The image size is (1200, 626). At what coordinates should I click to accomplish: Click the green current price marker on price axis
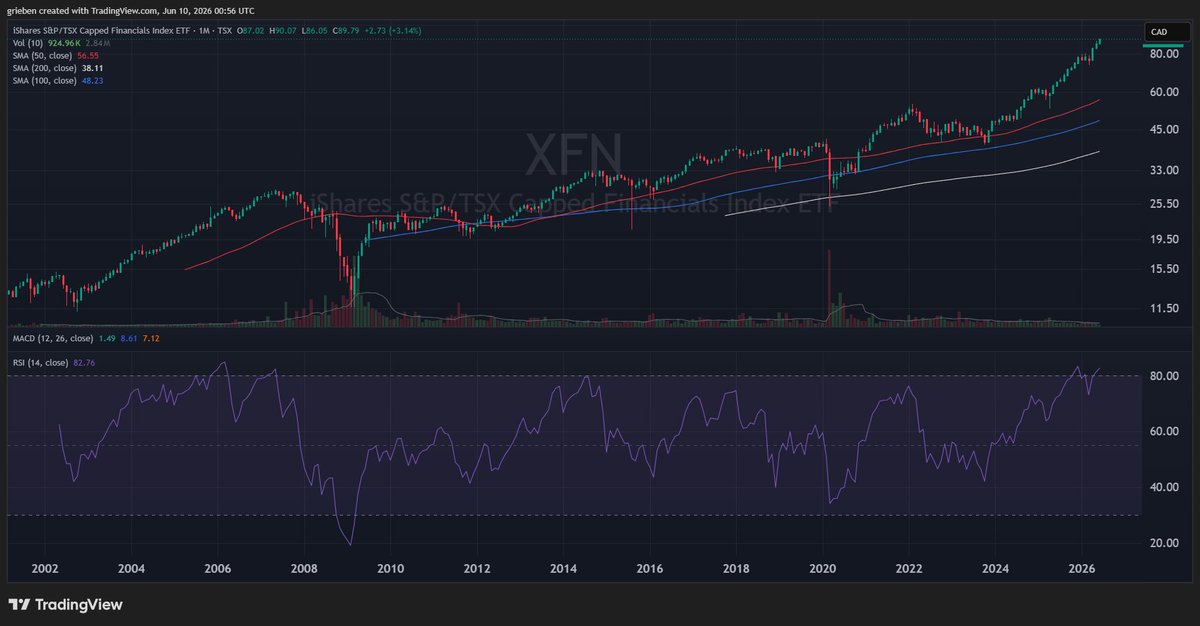1162,46
